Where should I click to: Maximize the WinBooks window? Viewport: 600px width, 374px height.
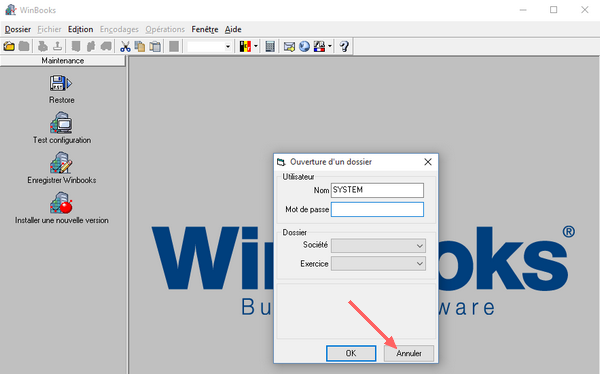[554, 10]
